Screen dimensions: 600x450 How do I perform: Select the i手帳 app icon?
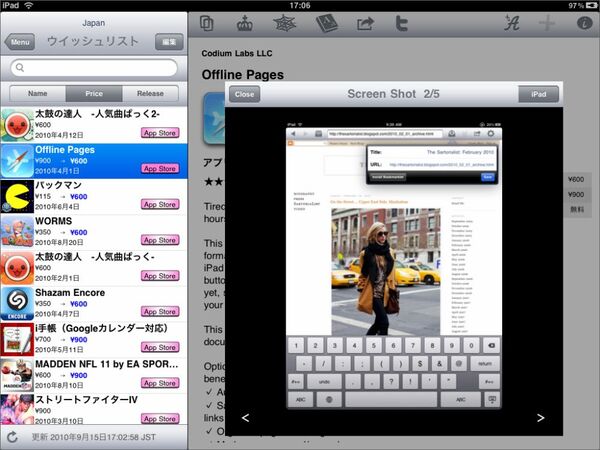click(x=17, y=340)
